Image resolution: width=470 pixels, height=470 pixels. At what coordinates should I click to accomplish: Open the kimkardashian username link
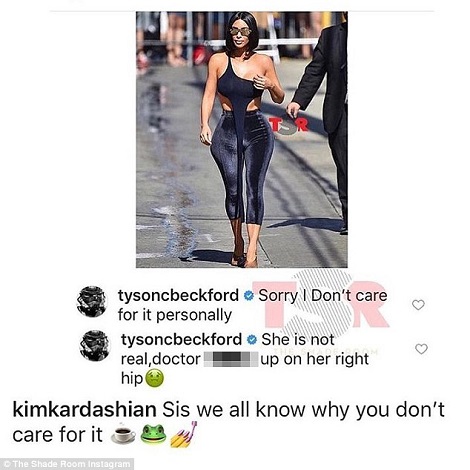pyautogui.click(x=84, y=410)
